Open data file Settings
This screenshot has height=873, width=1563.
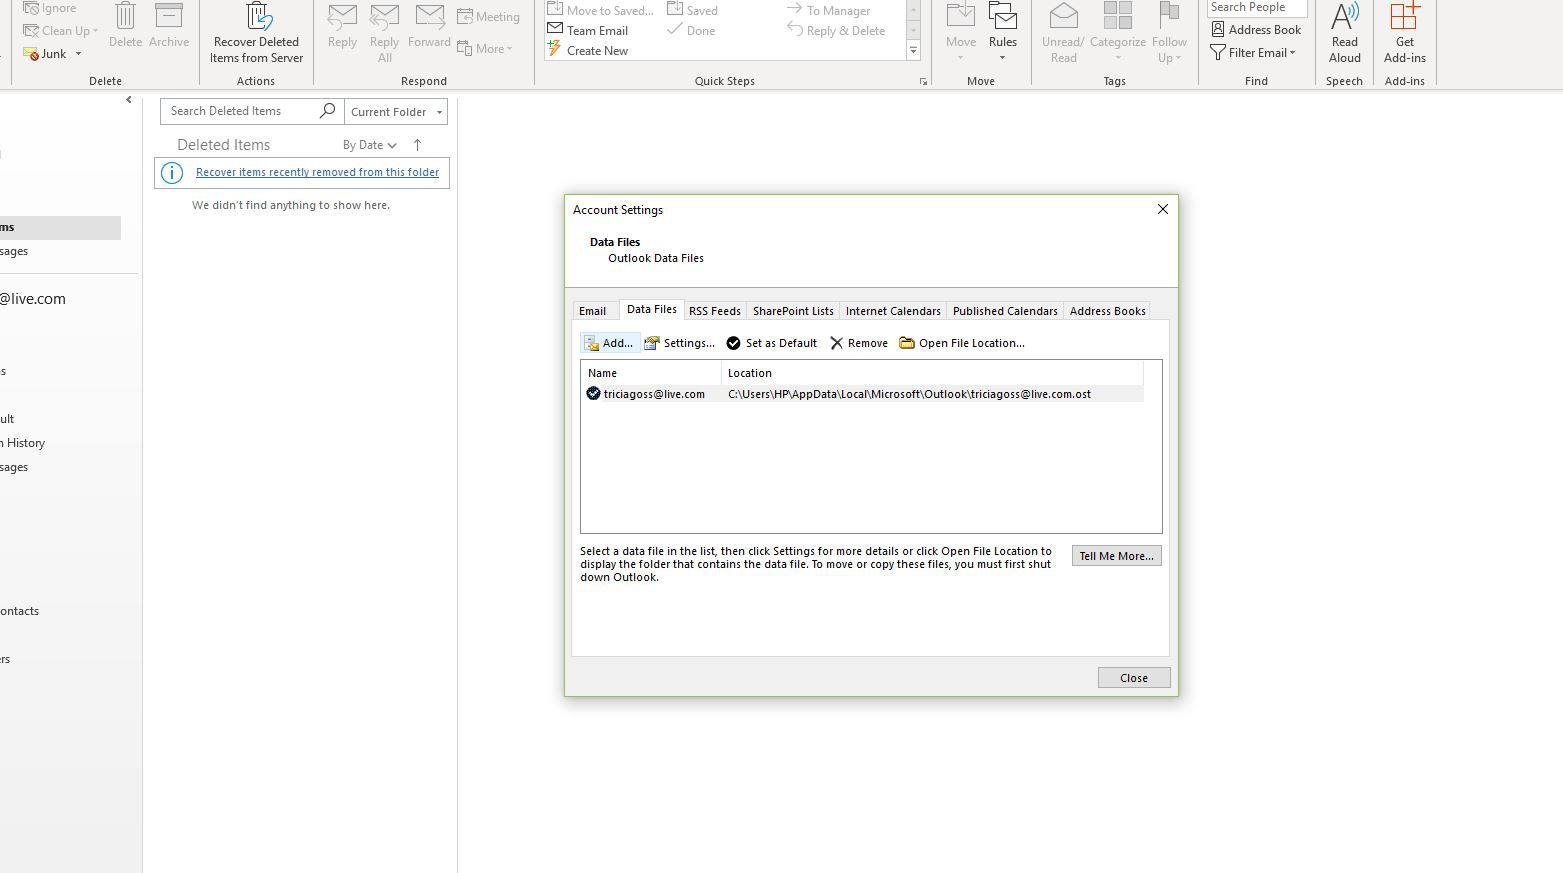click(679, 343)
